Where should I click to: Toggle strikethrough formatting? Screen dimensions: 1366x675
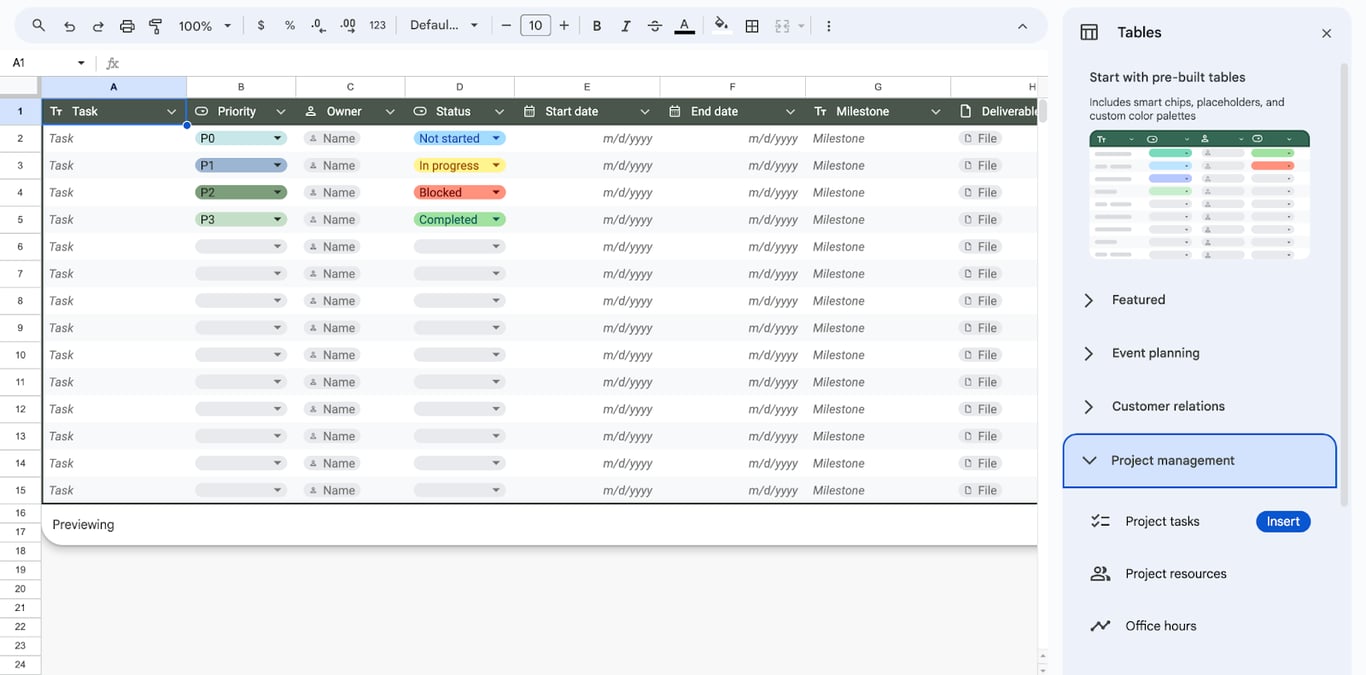click(655, 26)
